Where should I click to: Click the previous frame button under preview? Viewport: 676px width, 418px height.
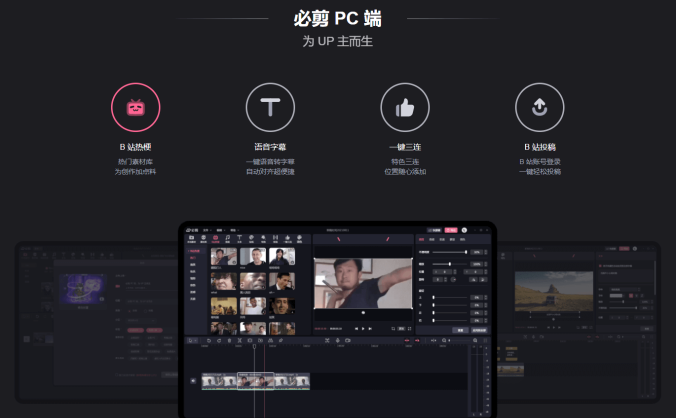pyautogui.click(x=356, y=328)
